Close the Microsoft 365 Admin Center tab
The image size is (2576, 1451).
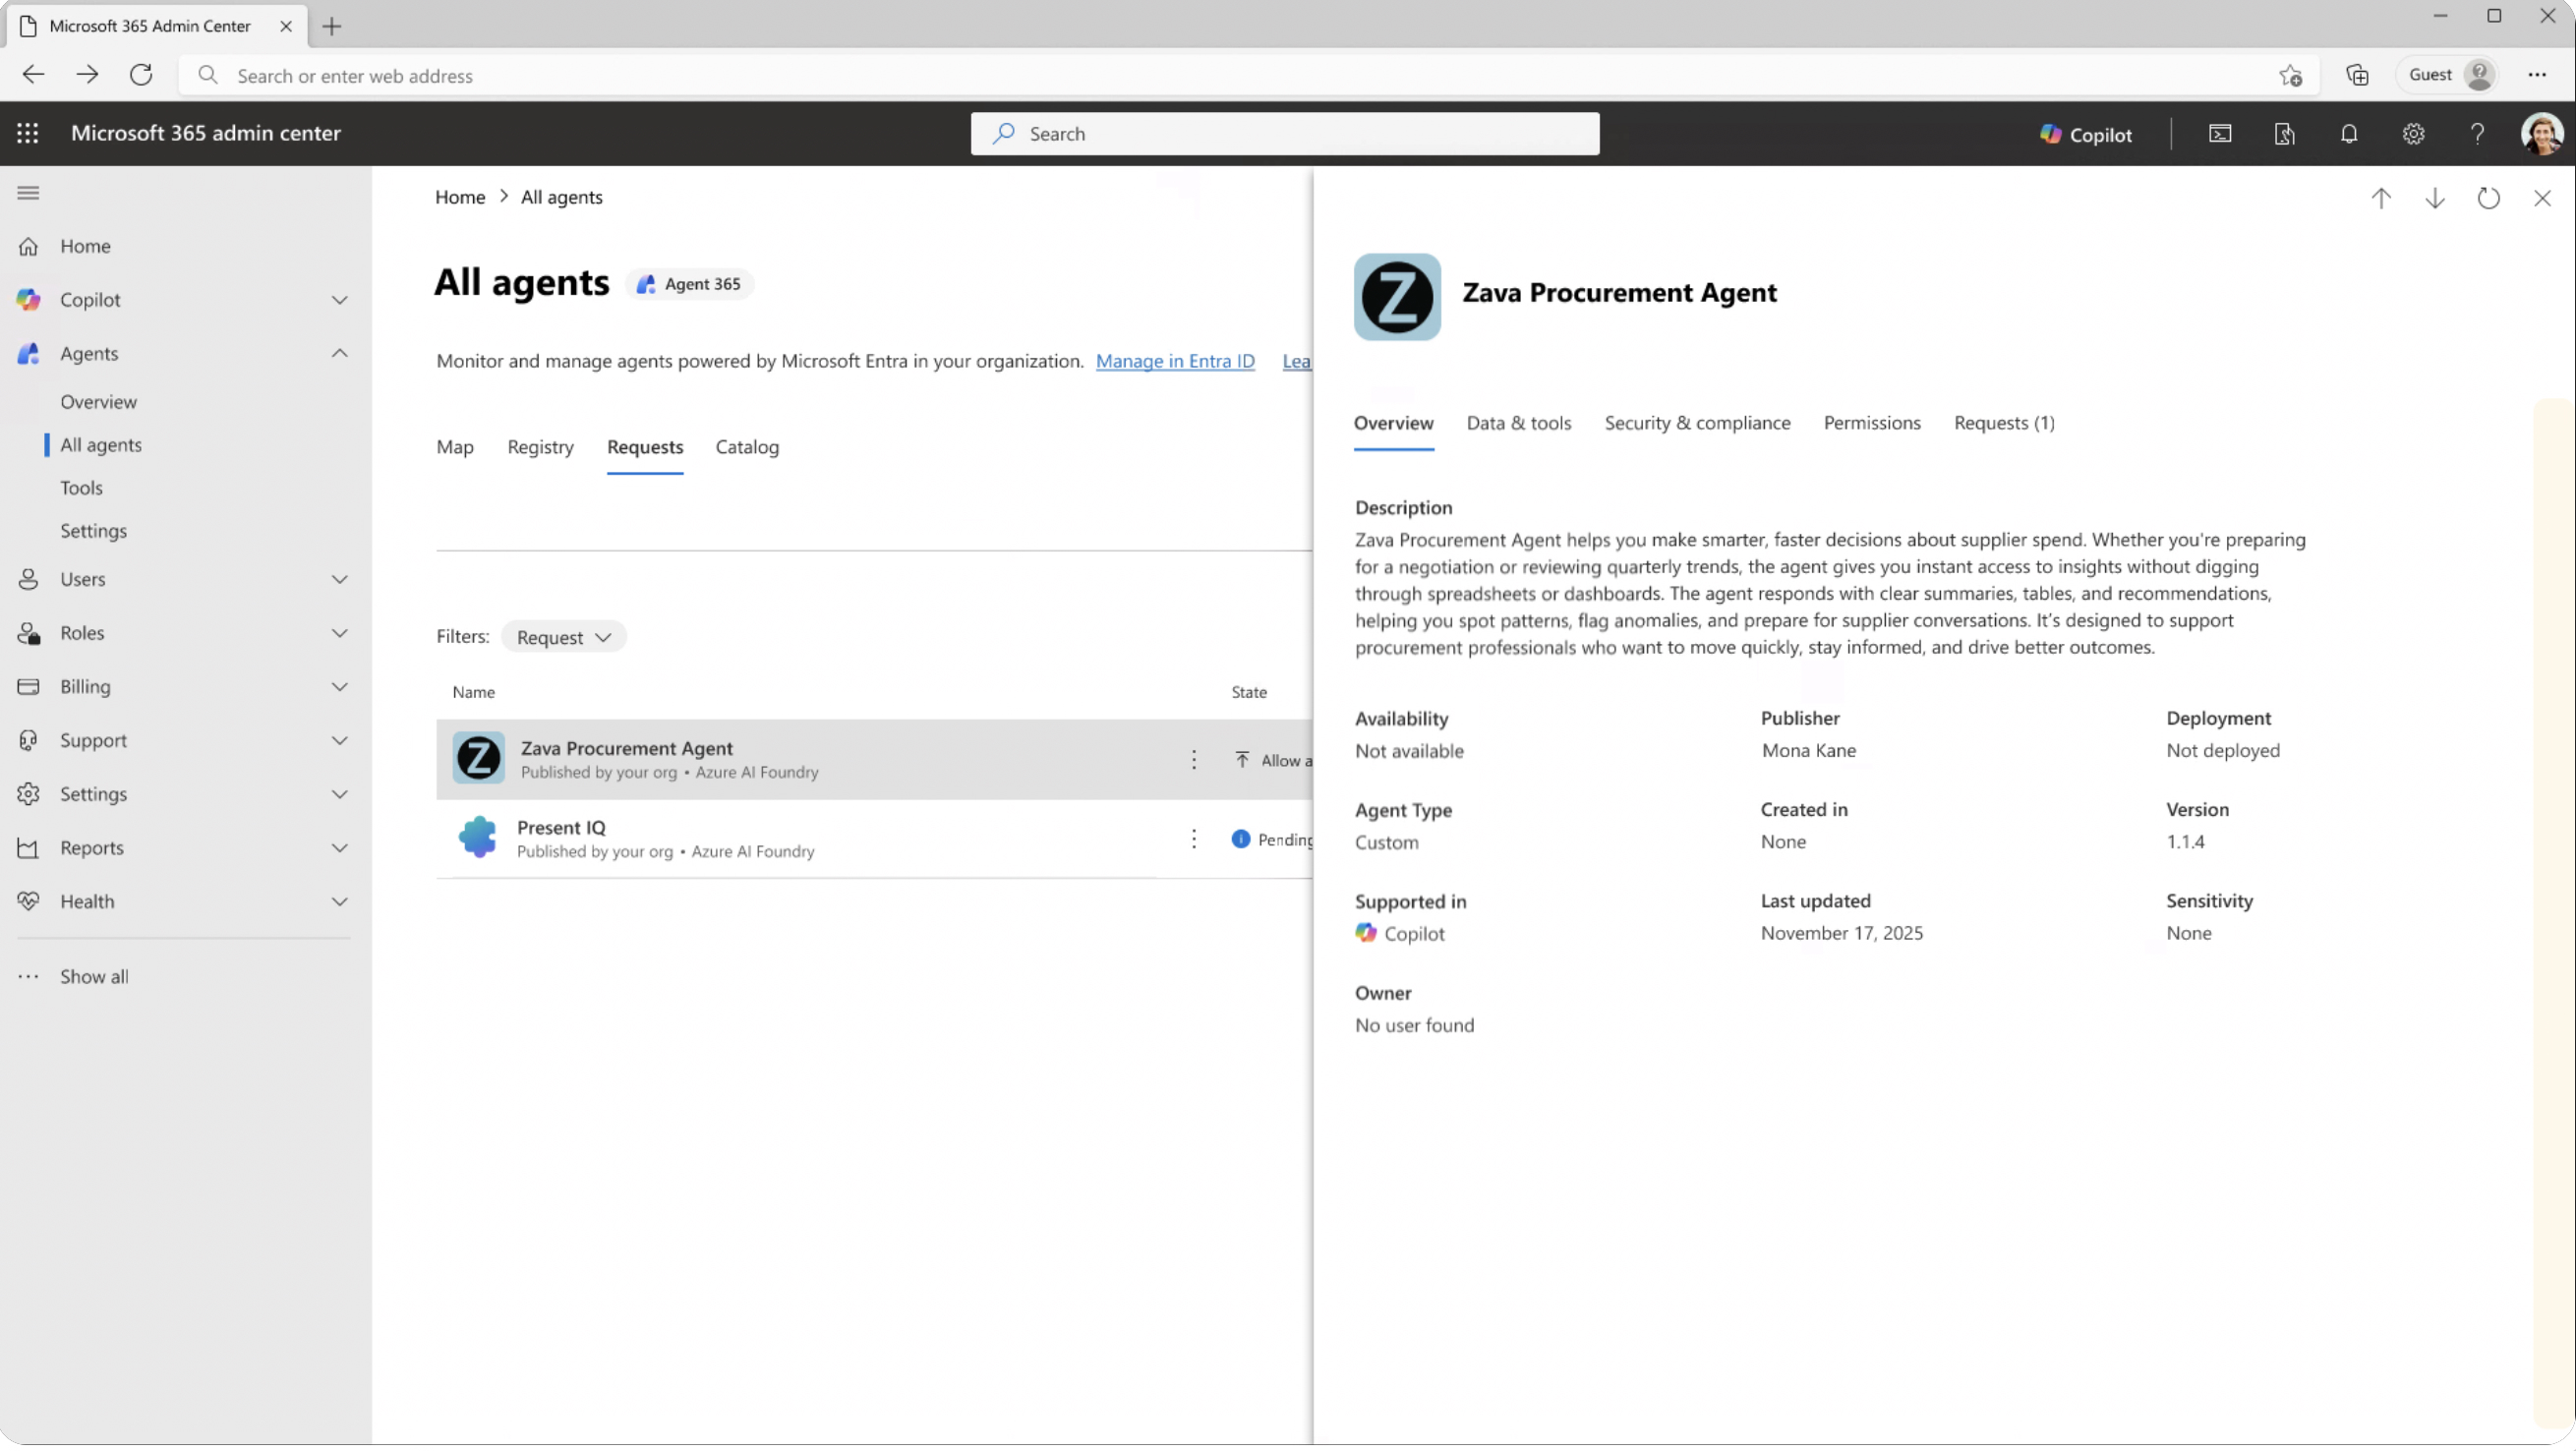tap(286, 26)
